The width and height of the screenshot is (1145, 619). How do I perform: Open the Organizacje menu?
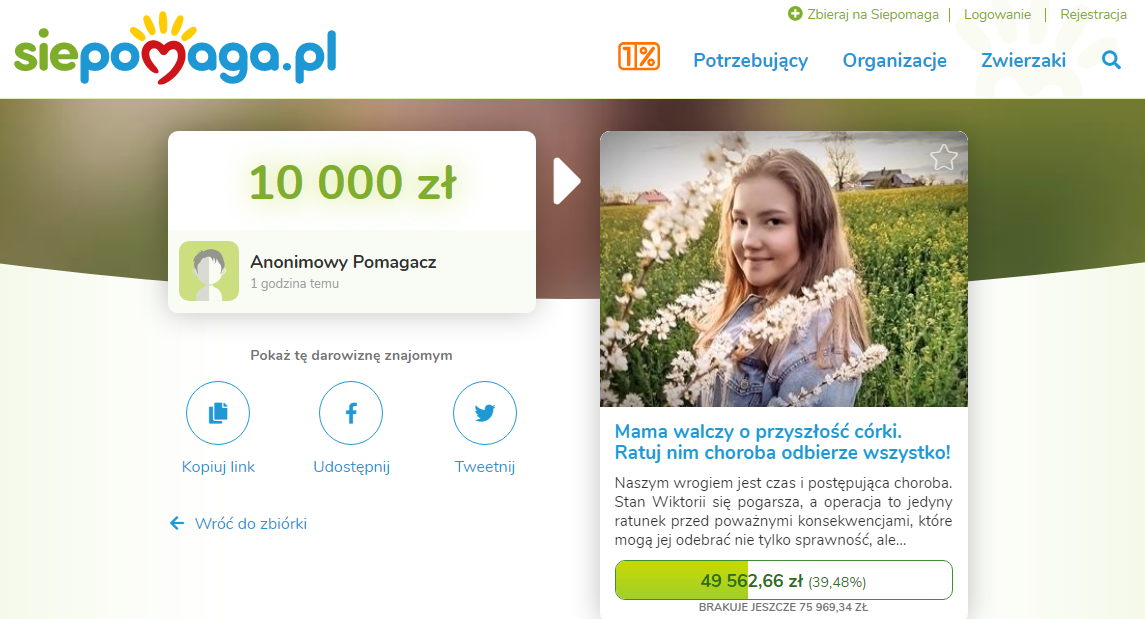click(895, 61)
